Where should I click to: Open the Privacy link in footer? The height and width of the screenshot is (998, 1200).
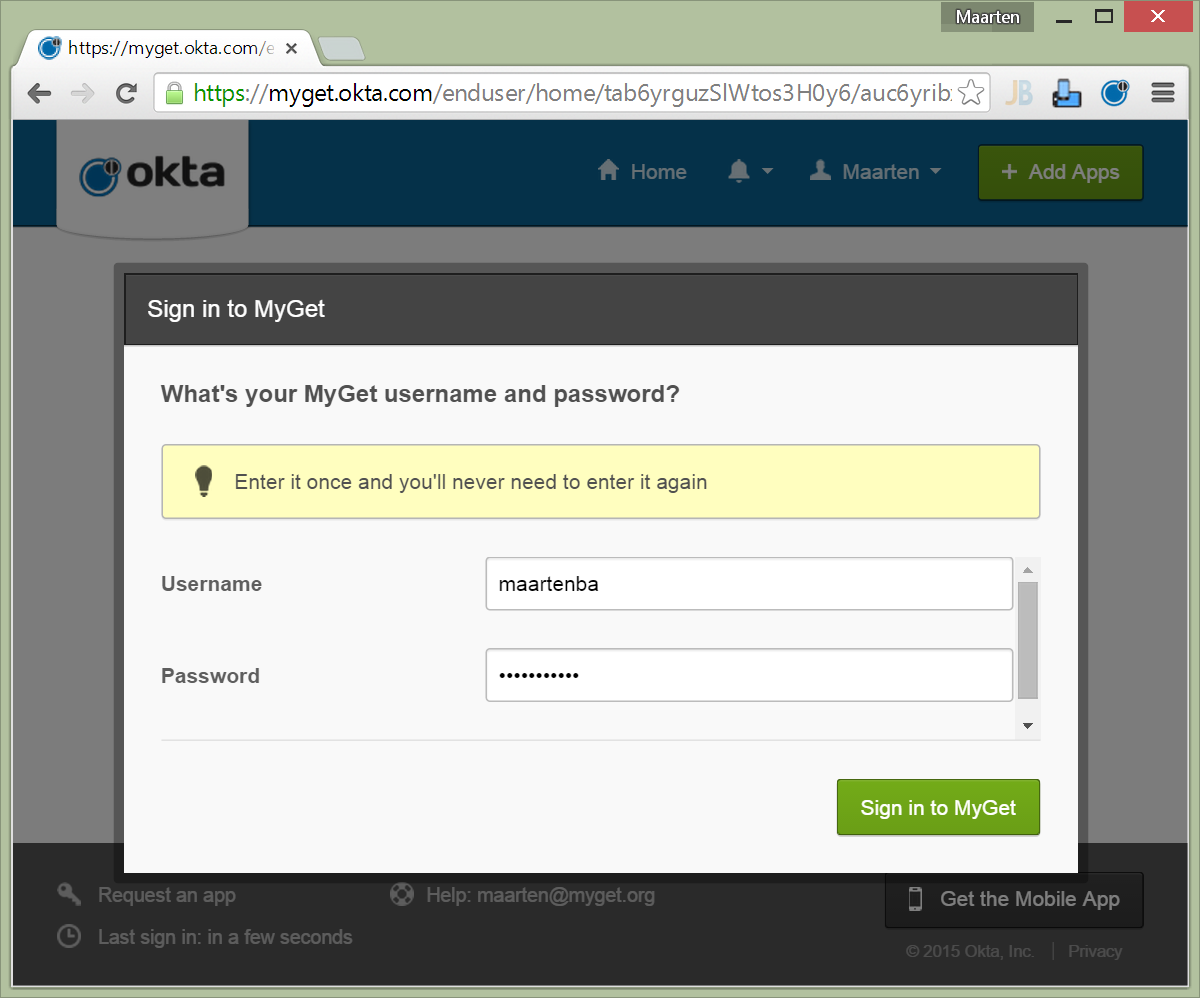1094,951
